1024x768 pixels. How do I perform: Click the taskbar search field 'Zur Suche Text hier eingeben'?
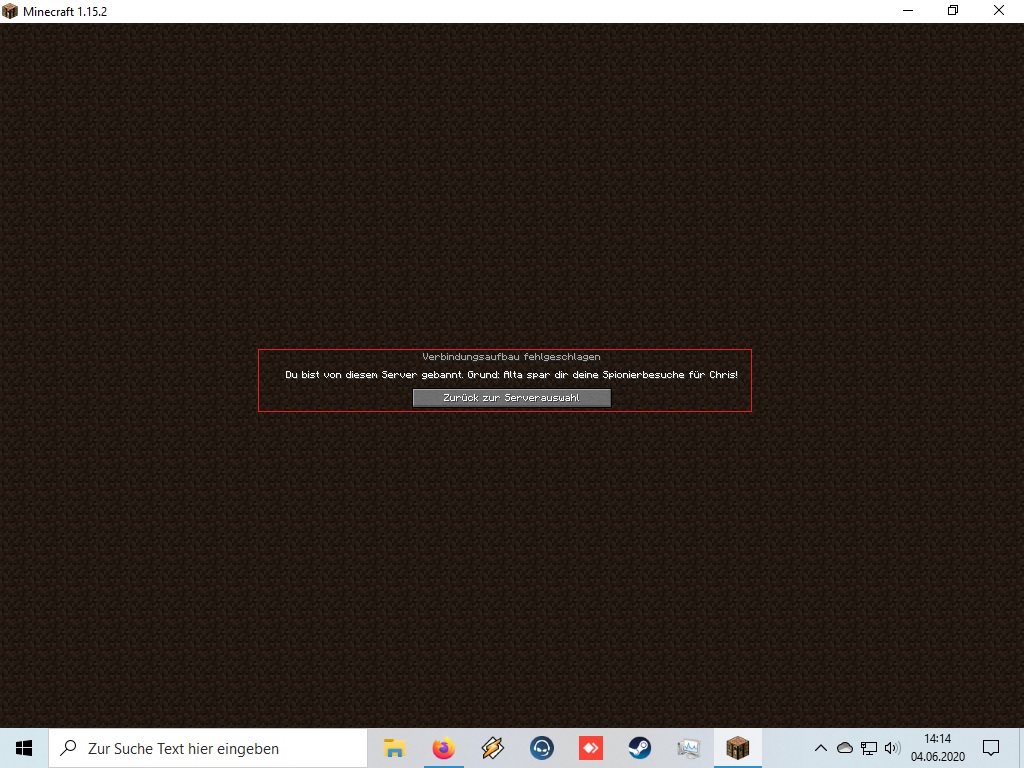pyautogui.click(x=208, y=748)
